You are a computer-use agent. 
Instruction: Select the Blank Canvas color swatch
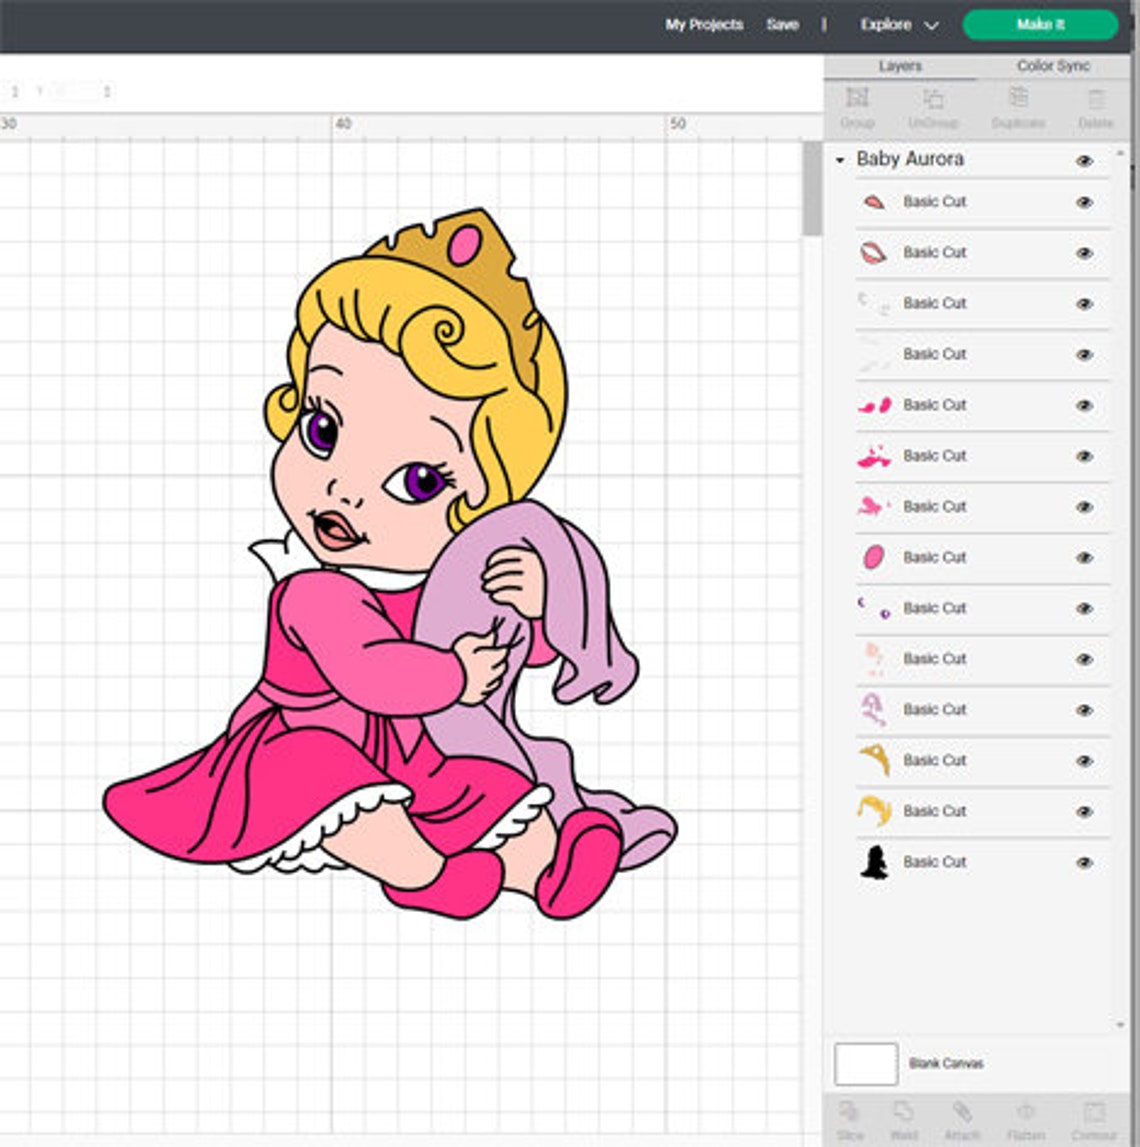pos(866,1064)
